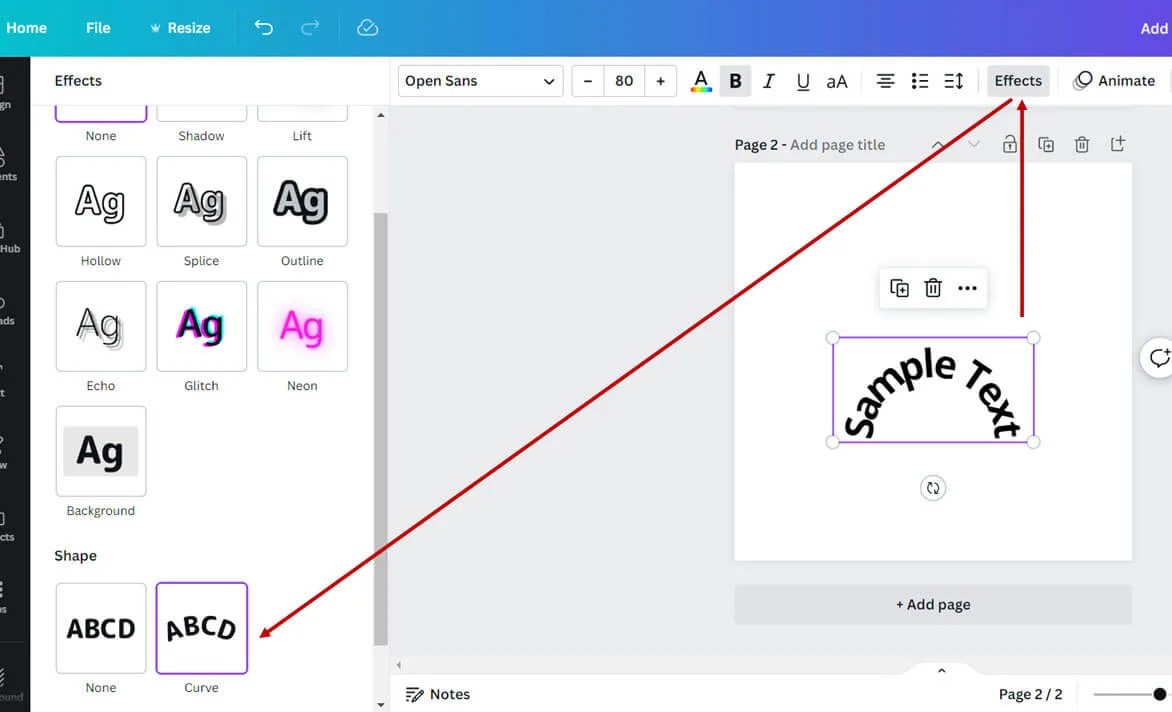
Task: Click the text alignment icon
Action: [885, 80]
